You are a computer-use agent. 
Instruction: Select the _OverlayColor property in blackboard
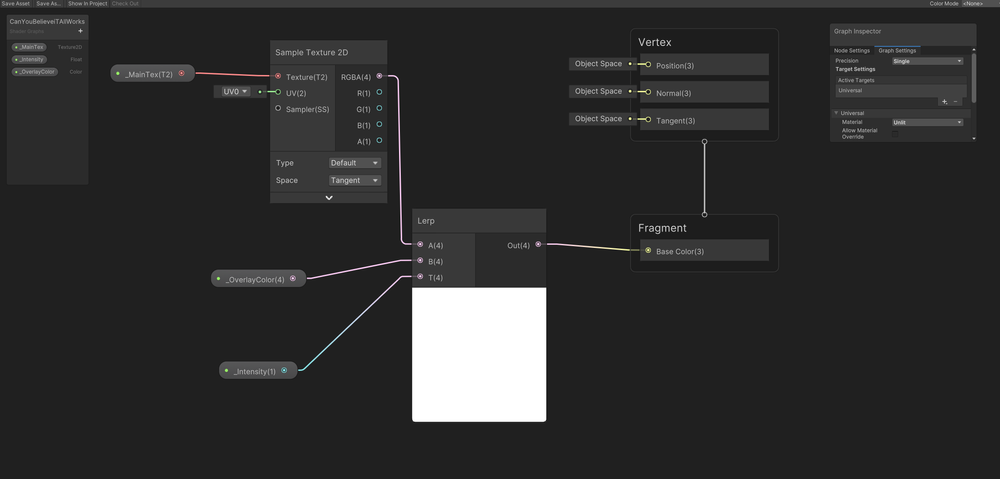tap(34, 72)
